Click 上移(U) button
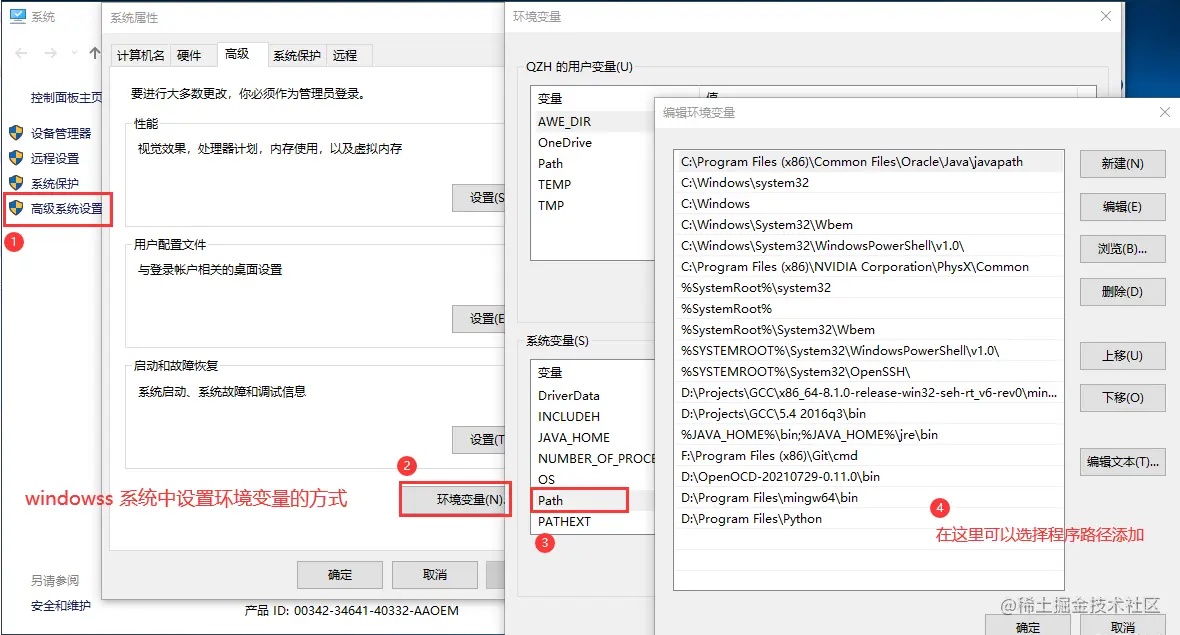Viewport: 1180px width, 635px height. [1122, 355]
